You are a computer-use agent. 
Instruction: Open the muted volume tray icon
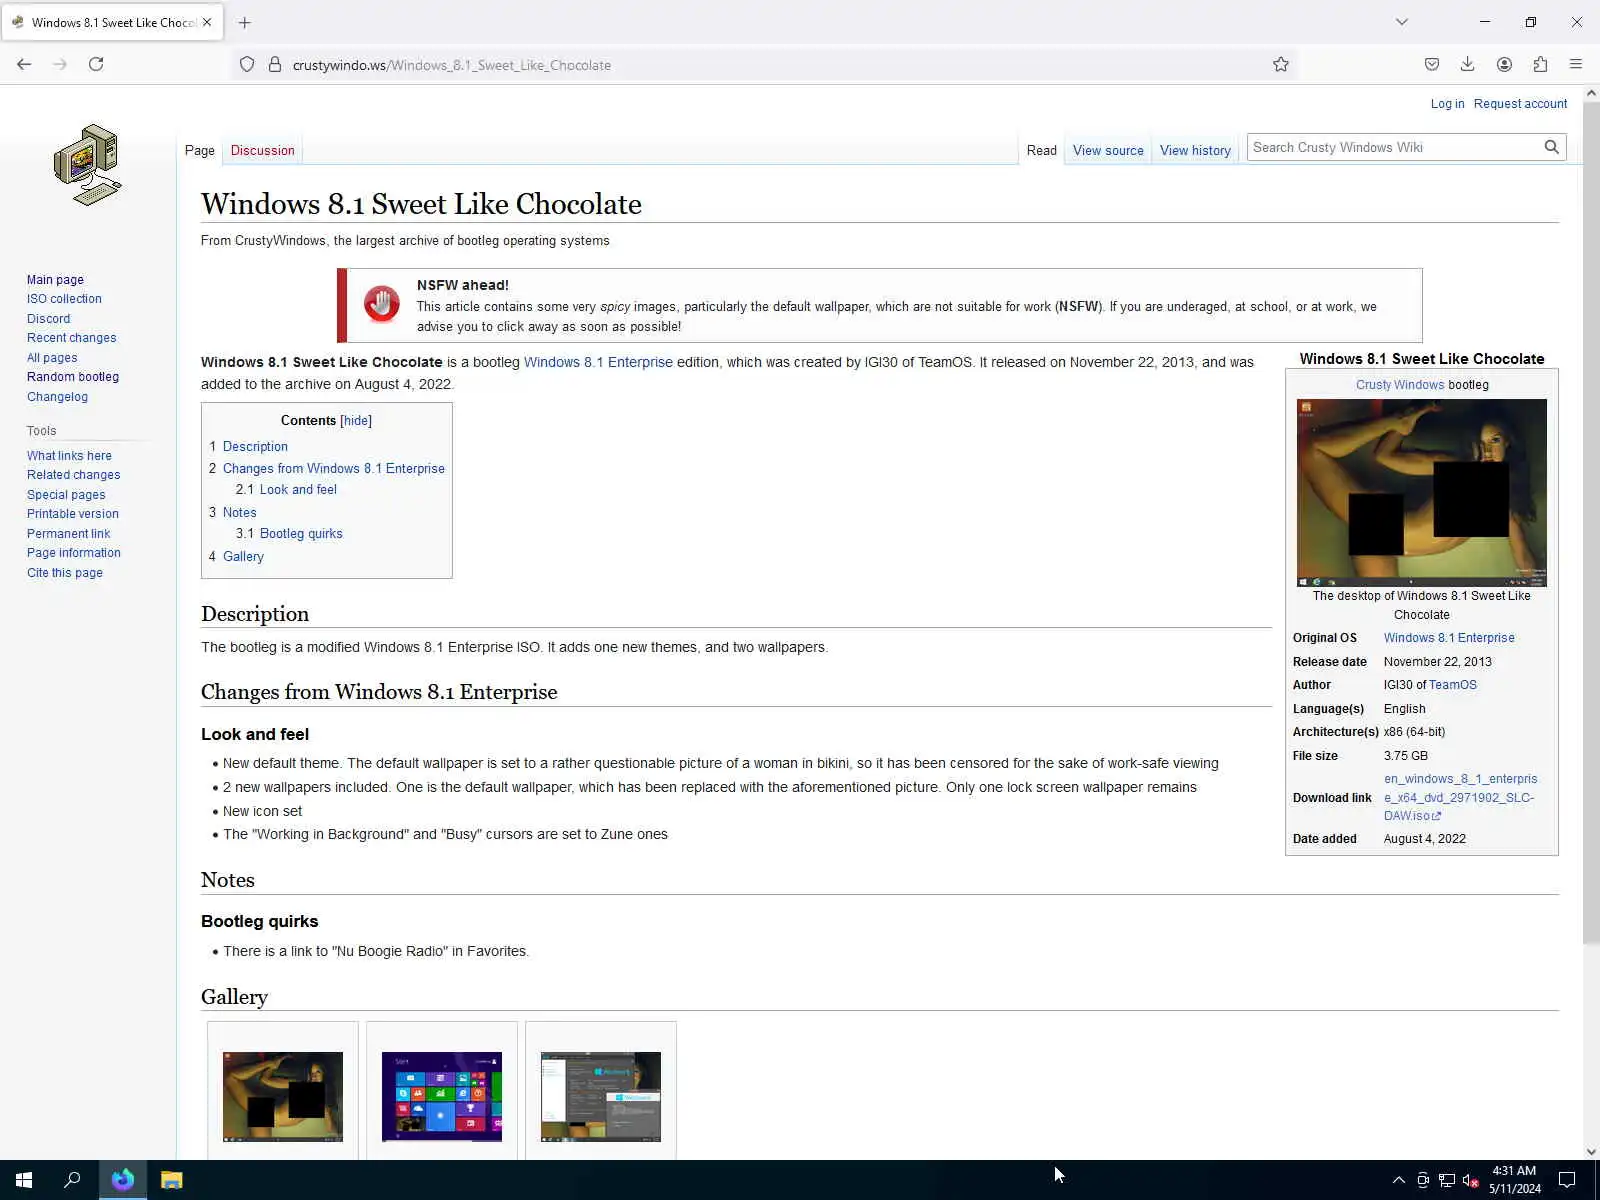[1471, 1180]
